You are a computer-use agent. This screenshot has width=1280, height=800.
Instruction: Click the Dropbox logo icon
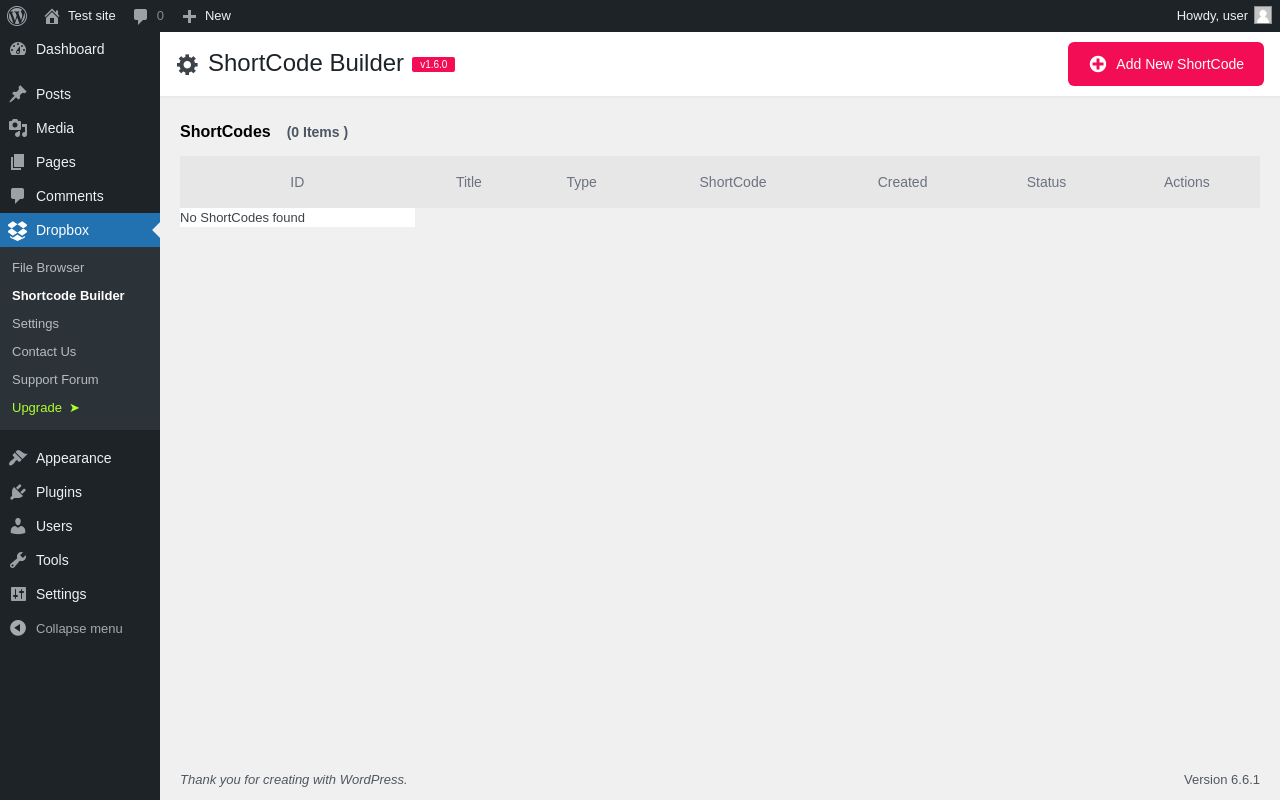tap(18, 230)
